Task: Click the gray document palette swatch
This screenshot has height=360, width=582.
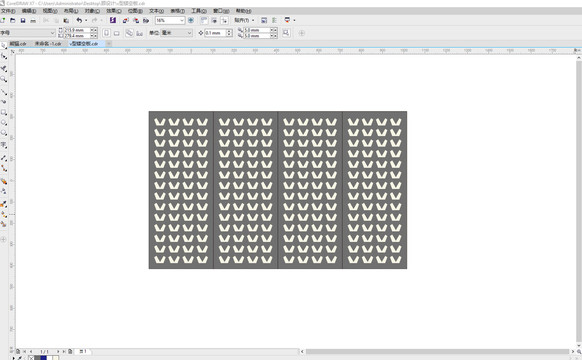Action: tap(37, 358)
